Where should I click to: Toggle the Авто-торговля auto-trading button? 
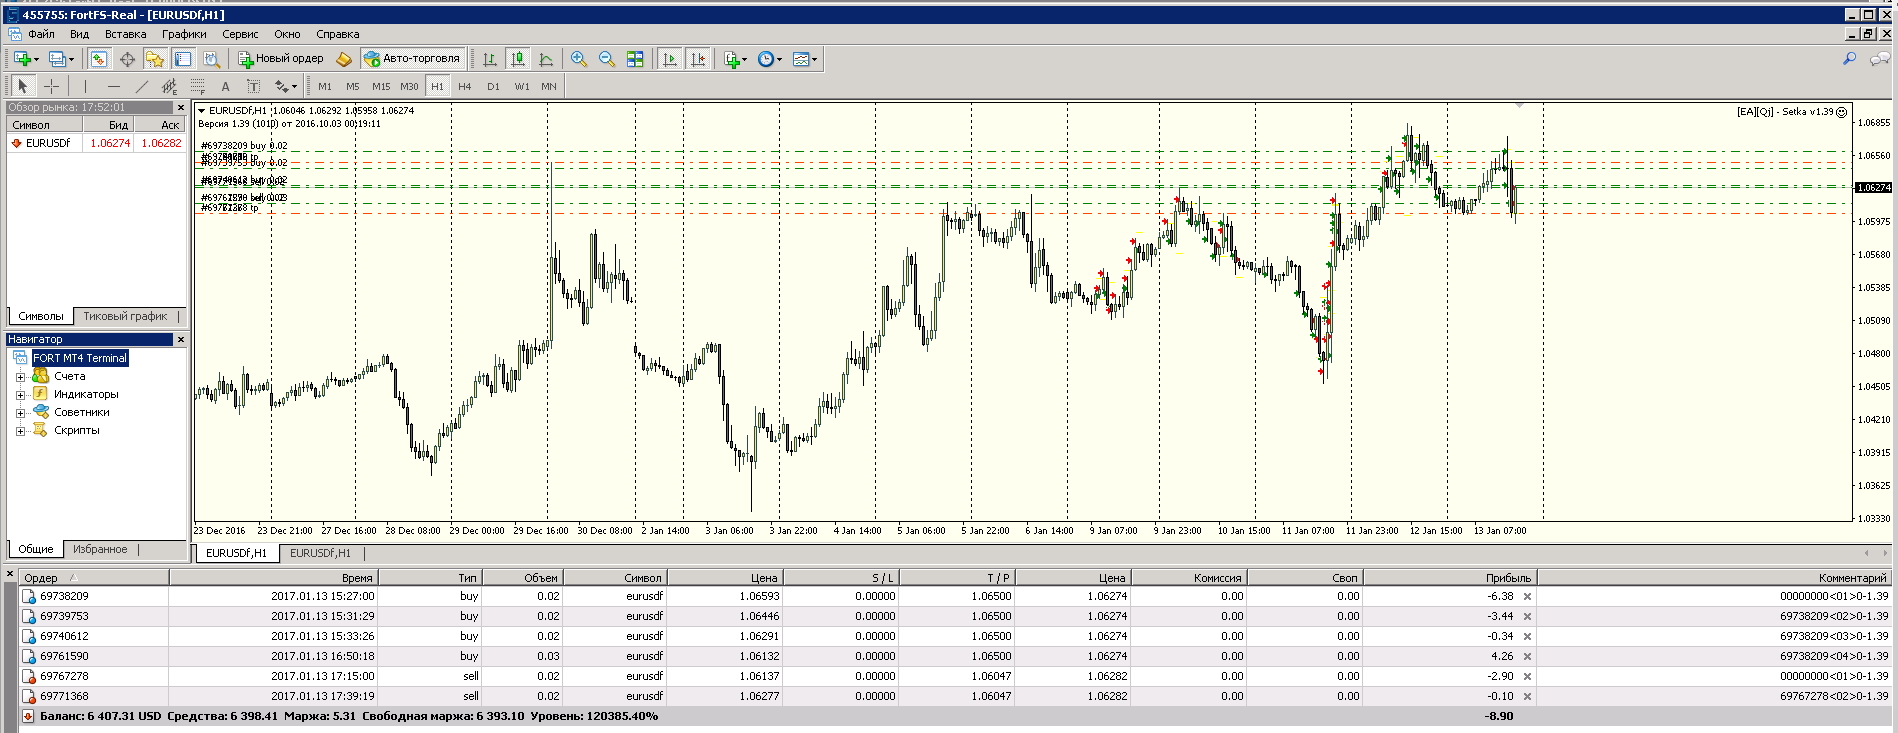tap(412, 59)
